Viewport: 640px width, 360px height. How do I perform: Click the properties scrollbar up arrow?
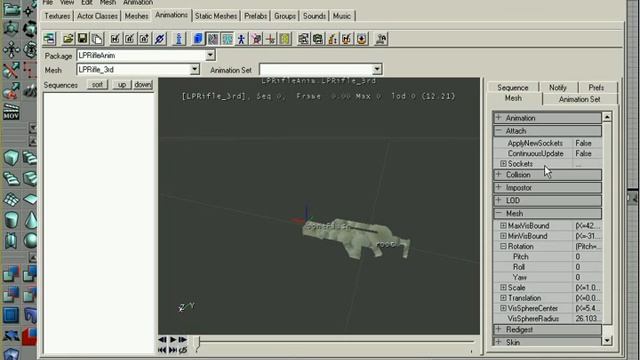coord(607,117)
